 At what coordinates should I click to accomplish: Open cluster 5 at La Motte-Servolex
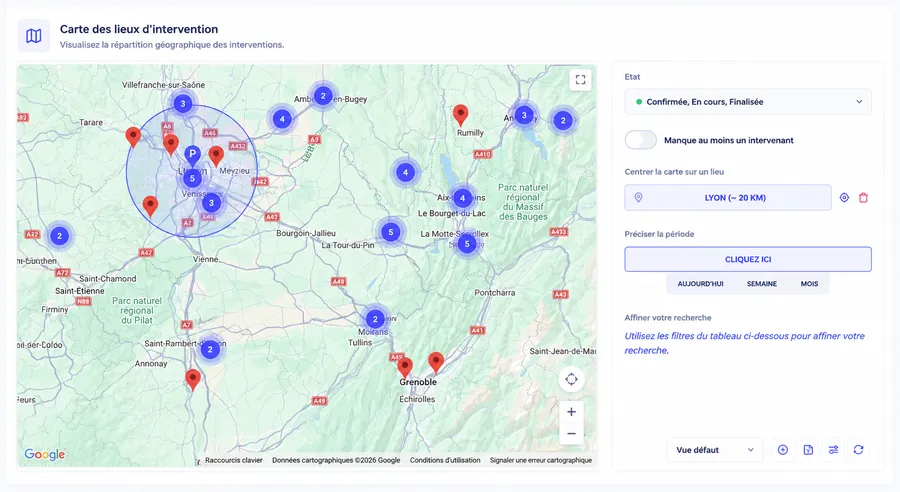pyautogui.click(x=467, y=244)
